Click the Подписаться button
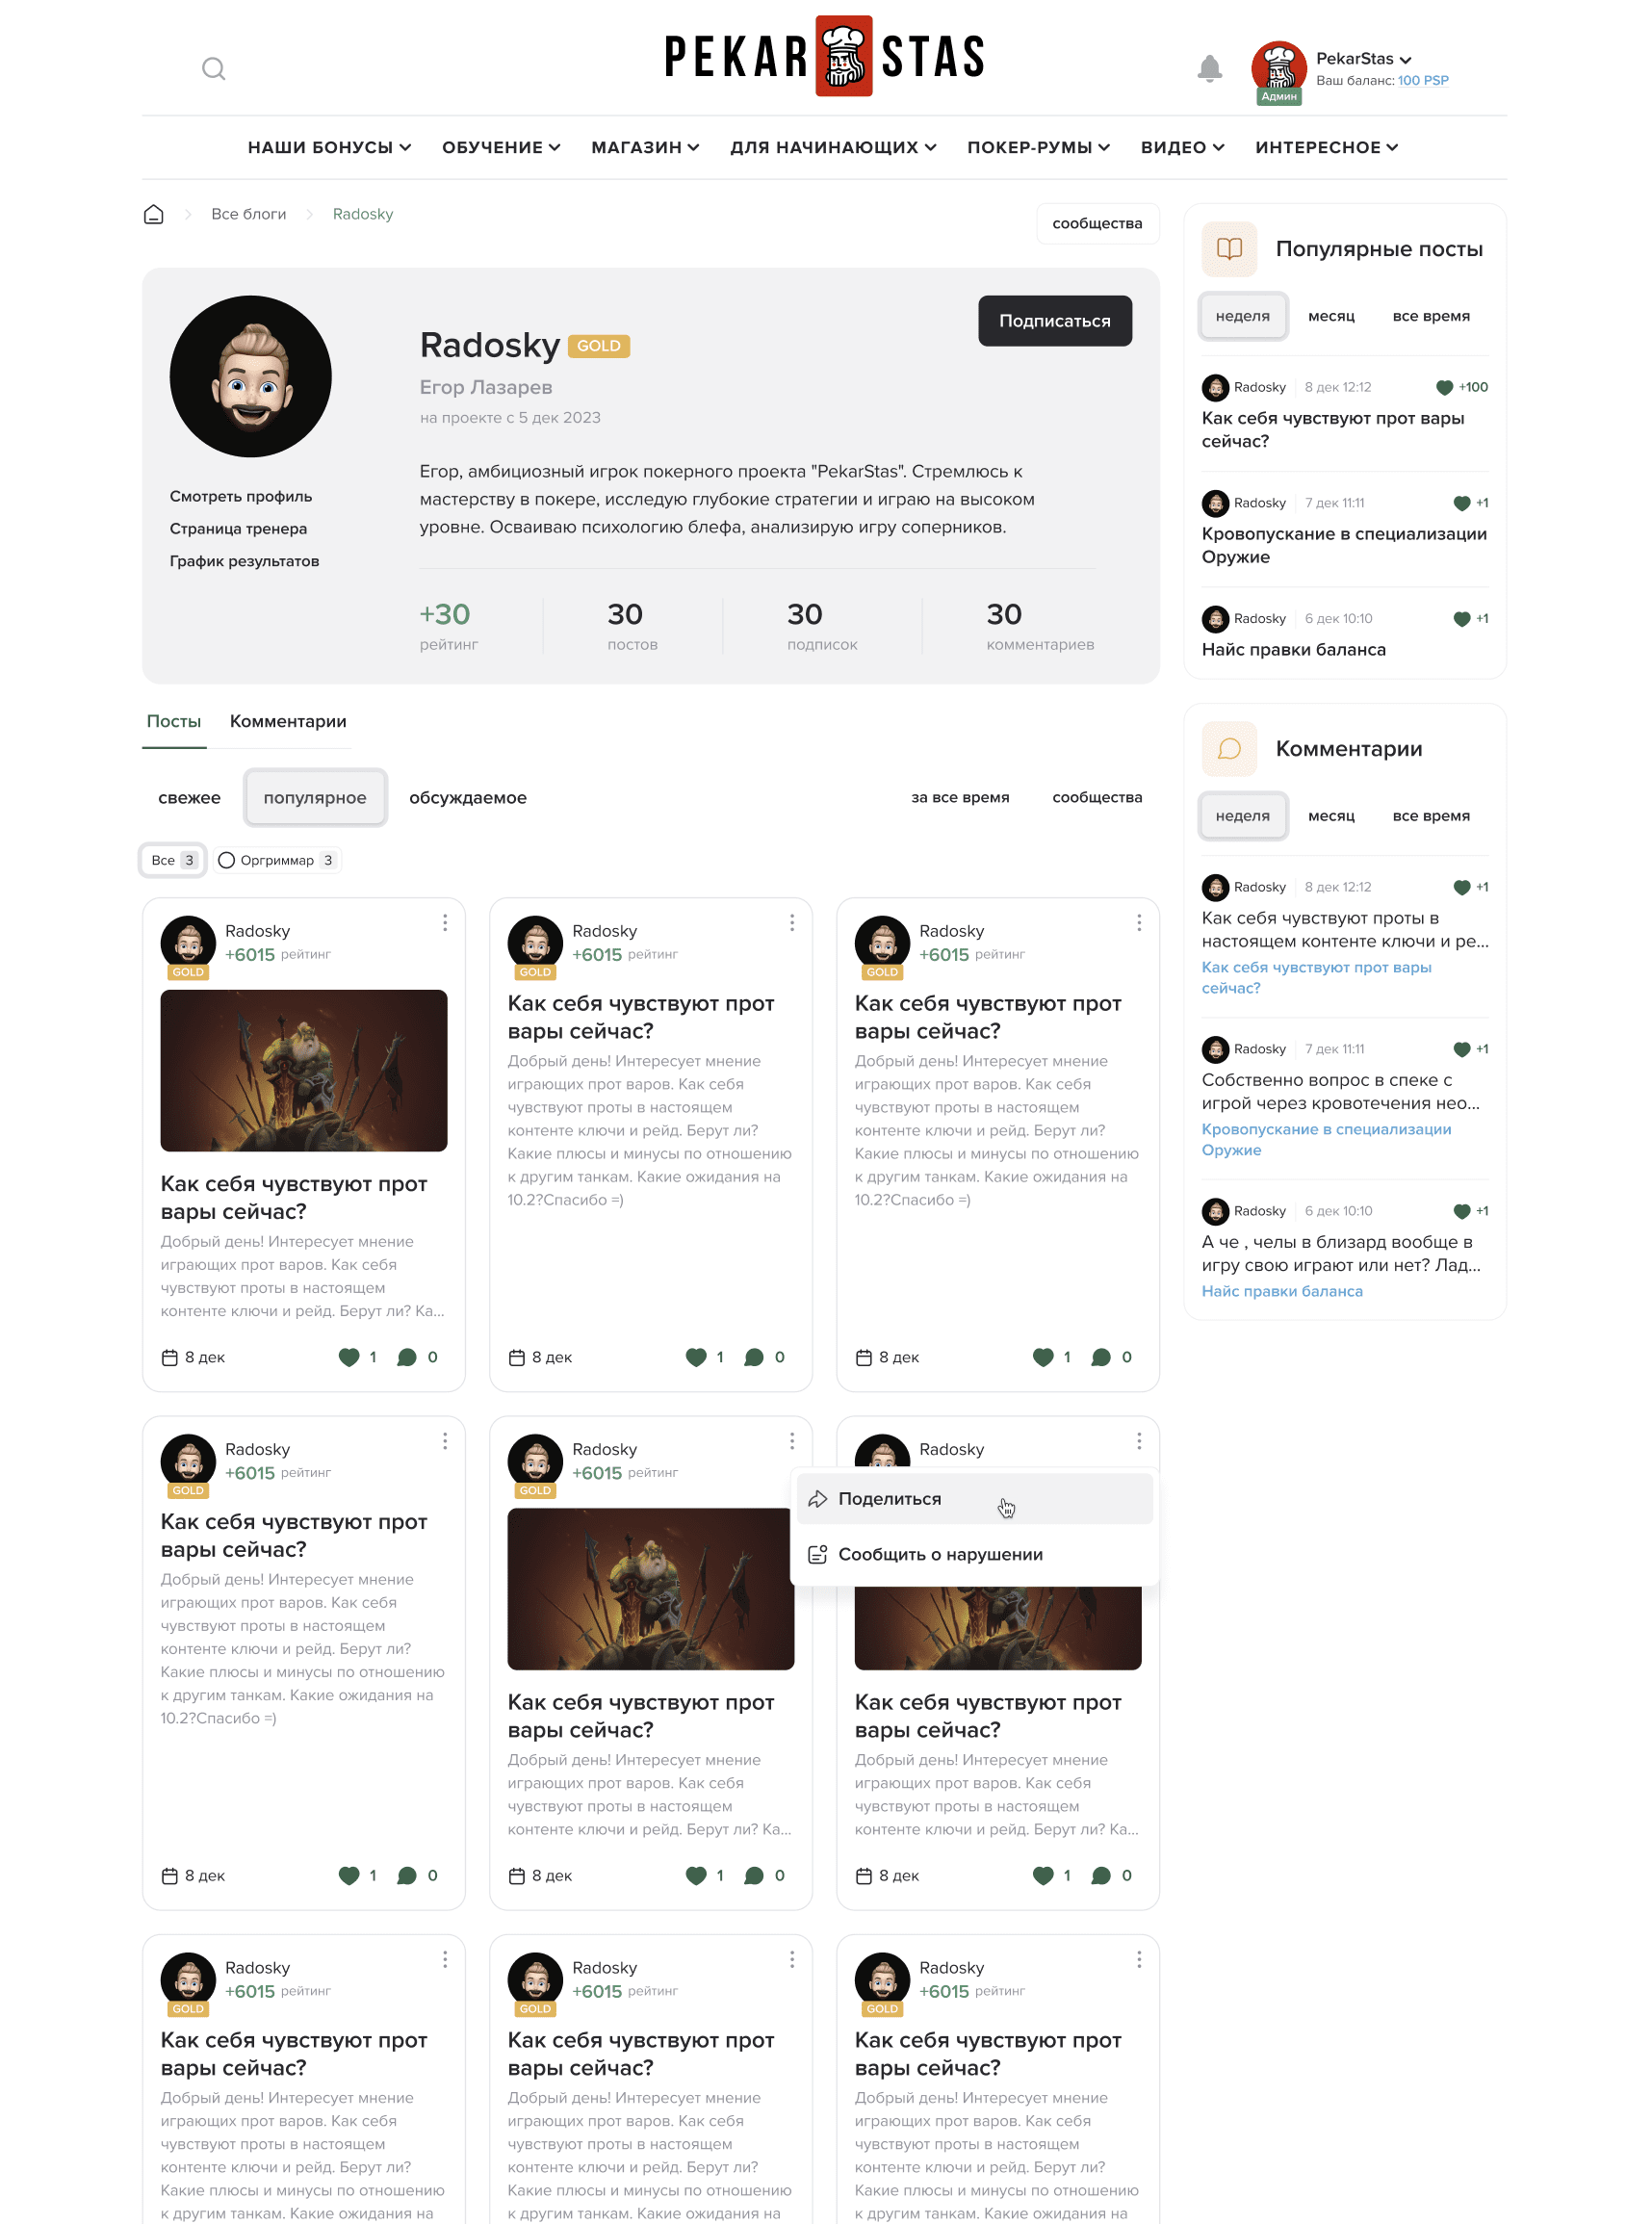The image size is (1652, 2224). tap(1055, 321)
